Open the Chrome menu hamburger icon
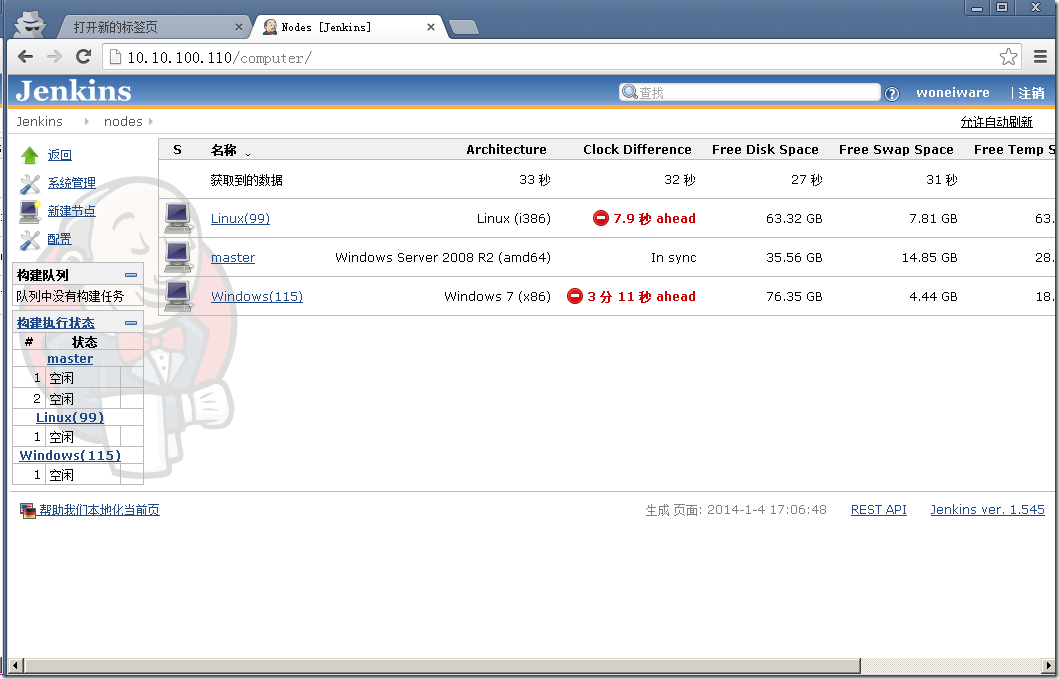 pyautogui.click(x=1041, y=57)
